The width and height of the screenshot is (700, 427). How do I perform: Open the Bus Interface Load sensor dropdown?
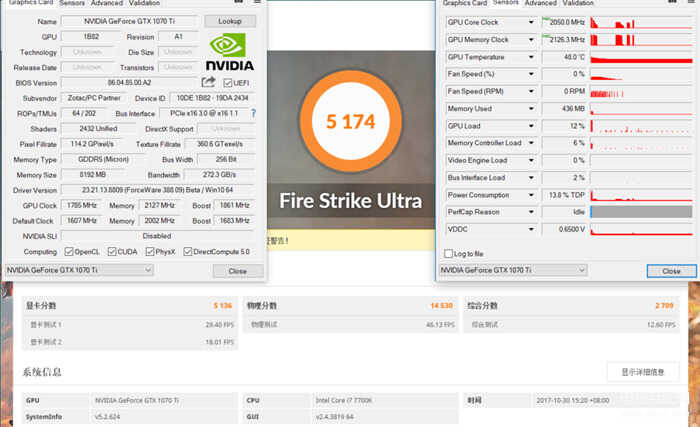point(531,178)
